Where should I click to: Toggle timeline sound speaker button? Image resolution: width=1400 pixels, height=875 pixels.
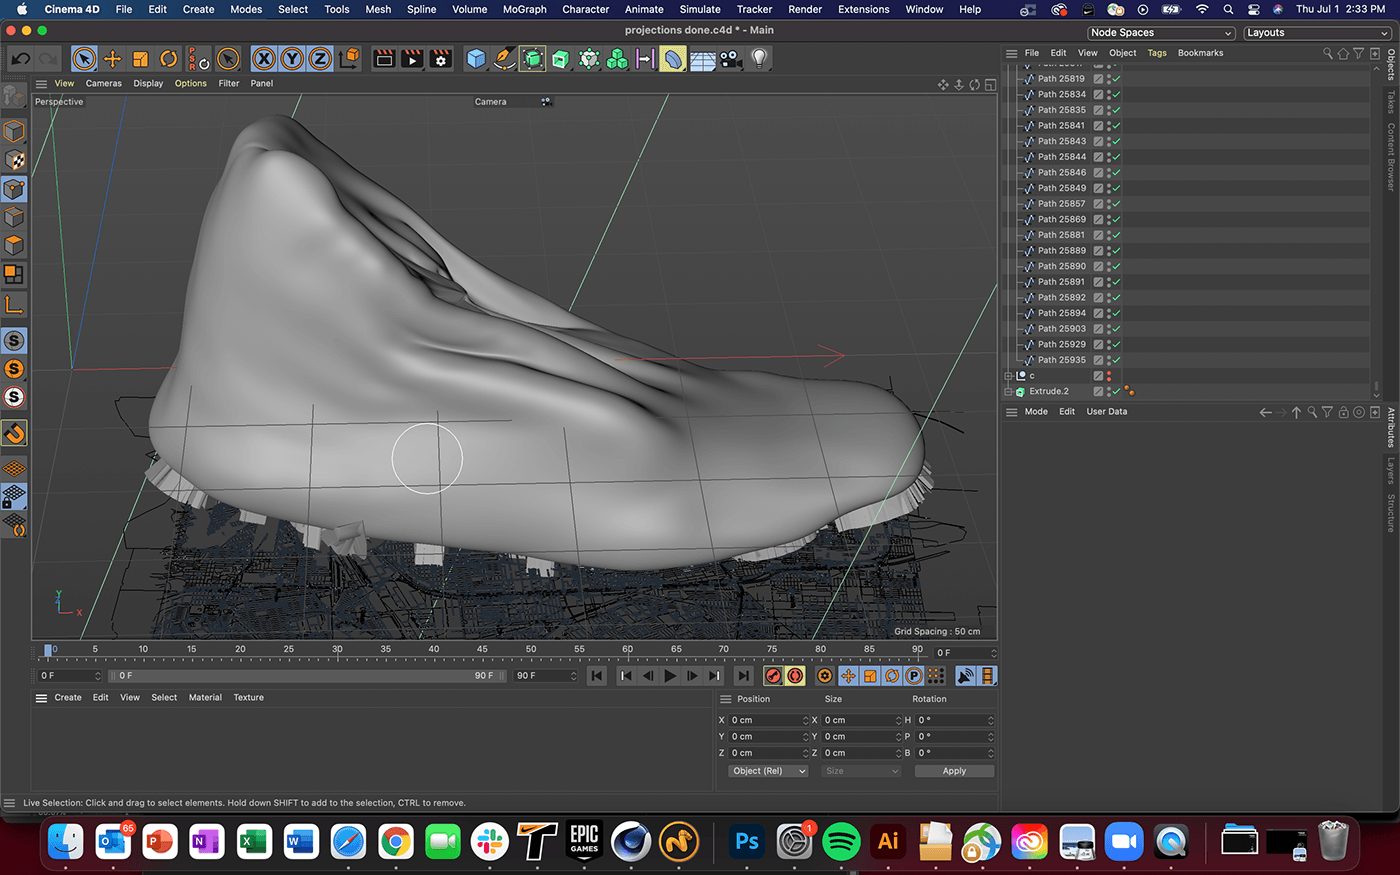click(x=965, y=676)
